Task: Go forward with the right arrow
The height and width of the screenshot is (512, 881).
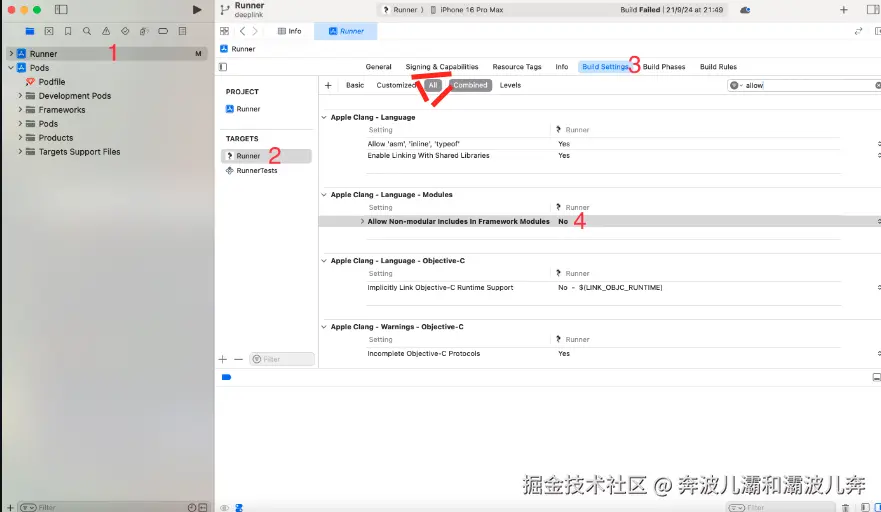Action: click(x=255, y=31)
